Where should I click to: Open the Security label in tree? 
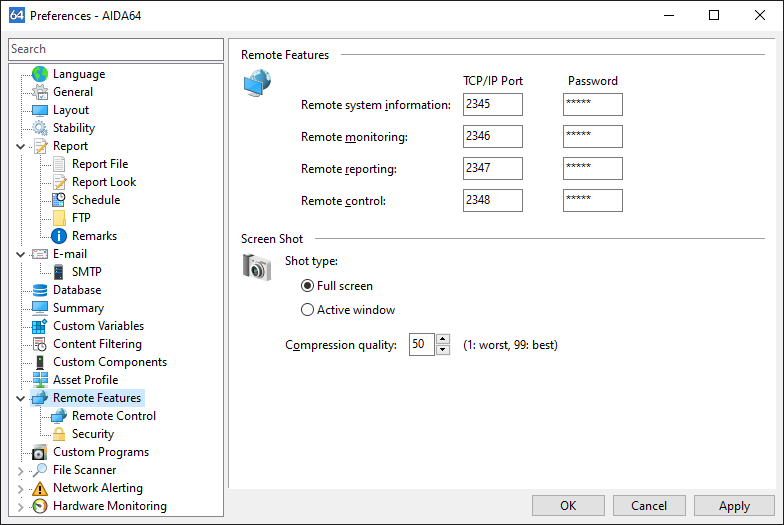pyautogui.click(x=93, y=434)
